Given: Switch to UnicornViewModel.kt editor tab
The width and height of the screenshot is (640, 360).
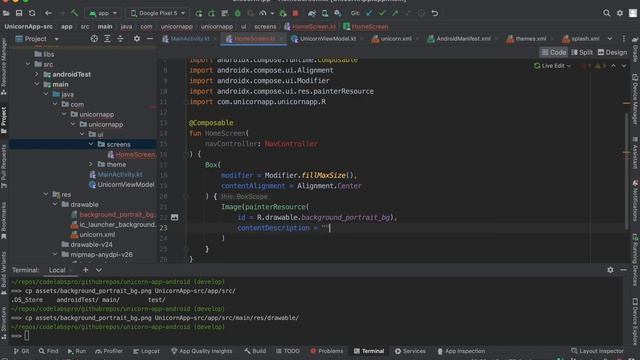Looking at the screenshot, I should tap(324, 39).
